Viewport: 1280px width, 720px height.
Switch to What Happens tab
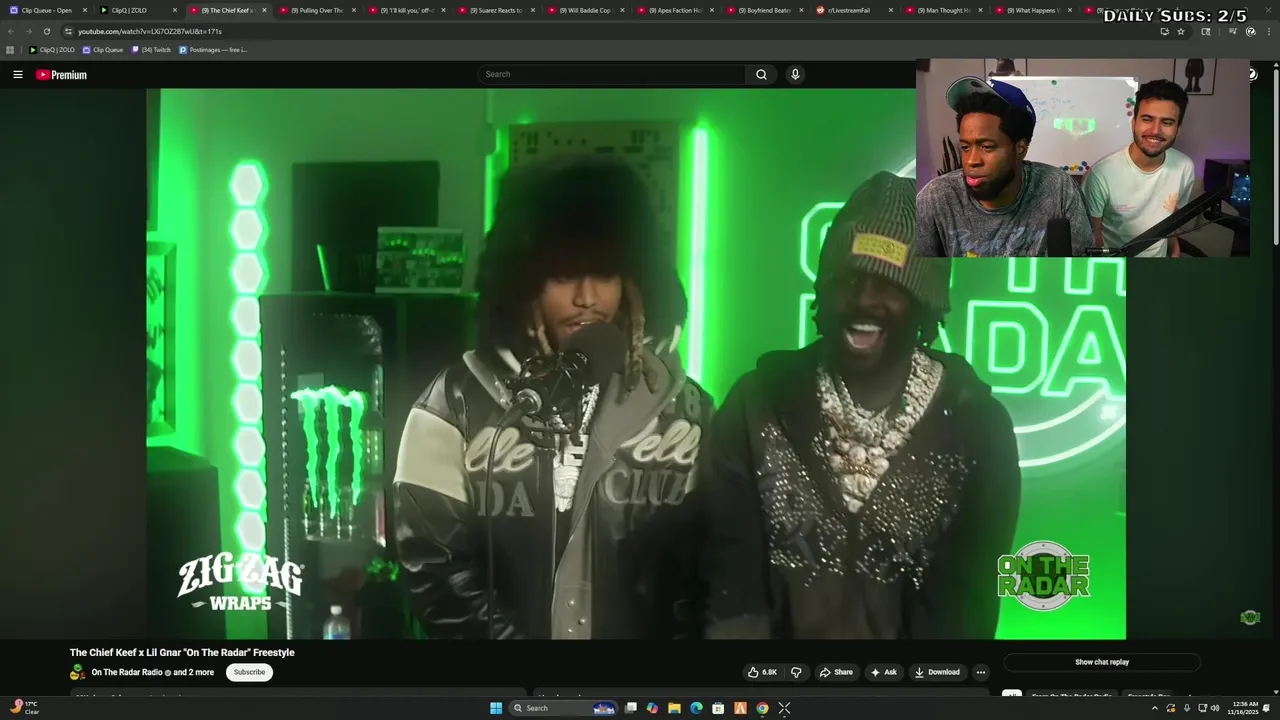click(x=1031, y=10)
